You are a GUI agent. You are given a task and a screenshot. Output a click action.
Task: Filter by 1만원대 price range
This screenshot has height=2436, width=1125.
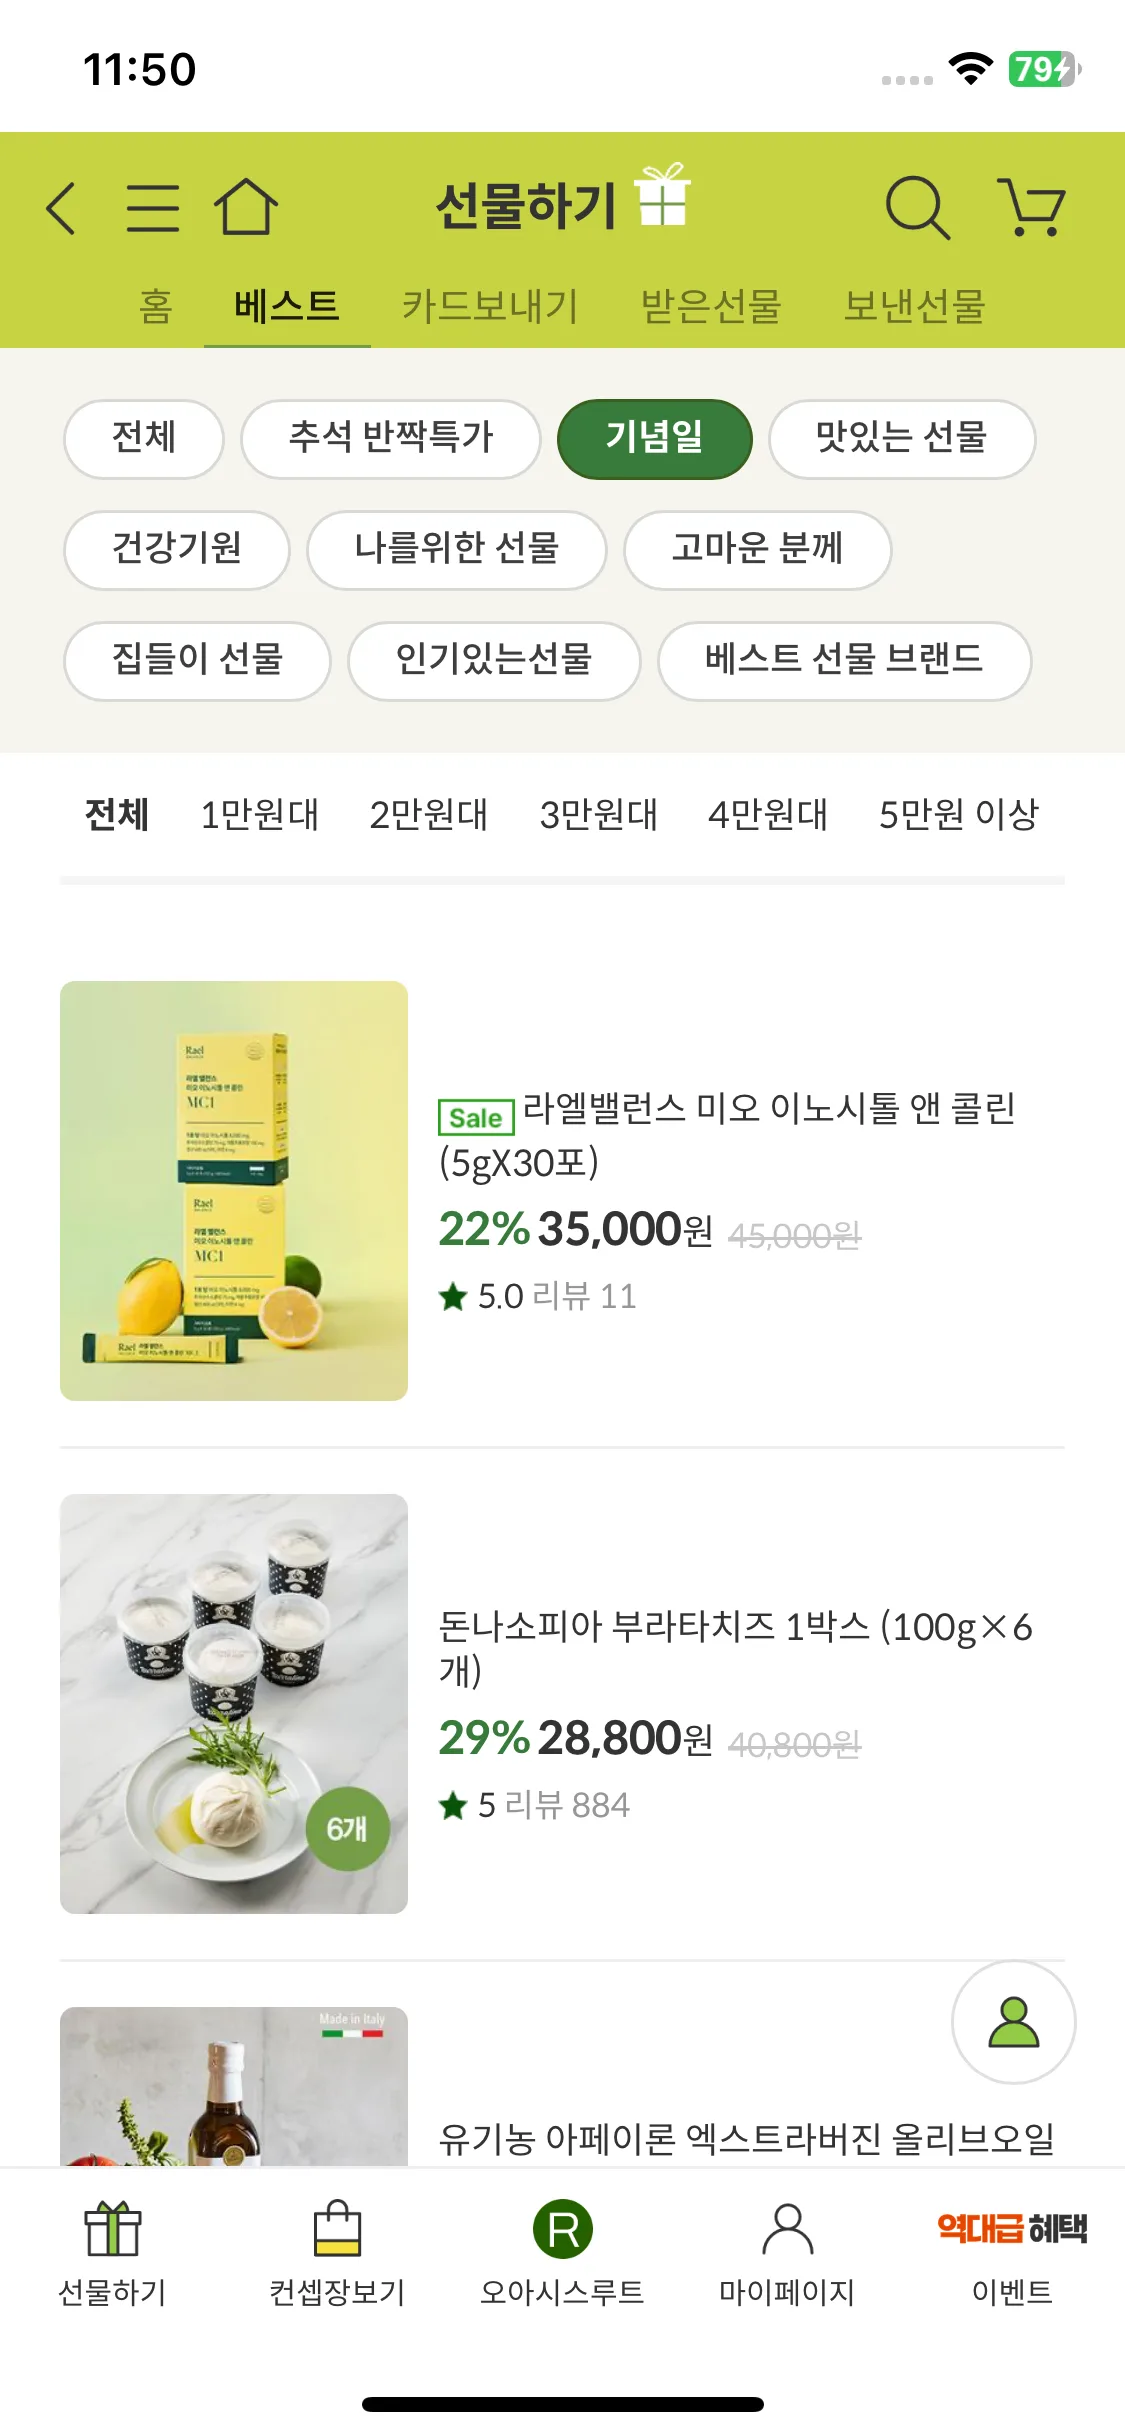click(x=259, y=815)
